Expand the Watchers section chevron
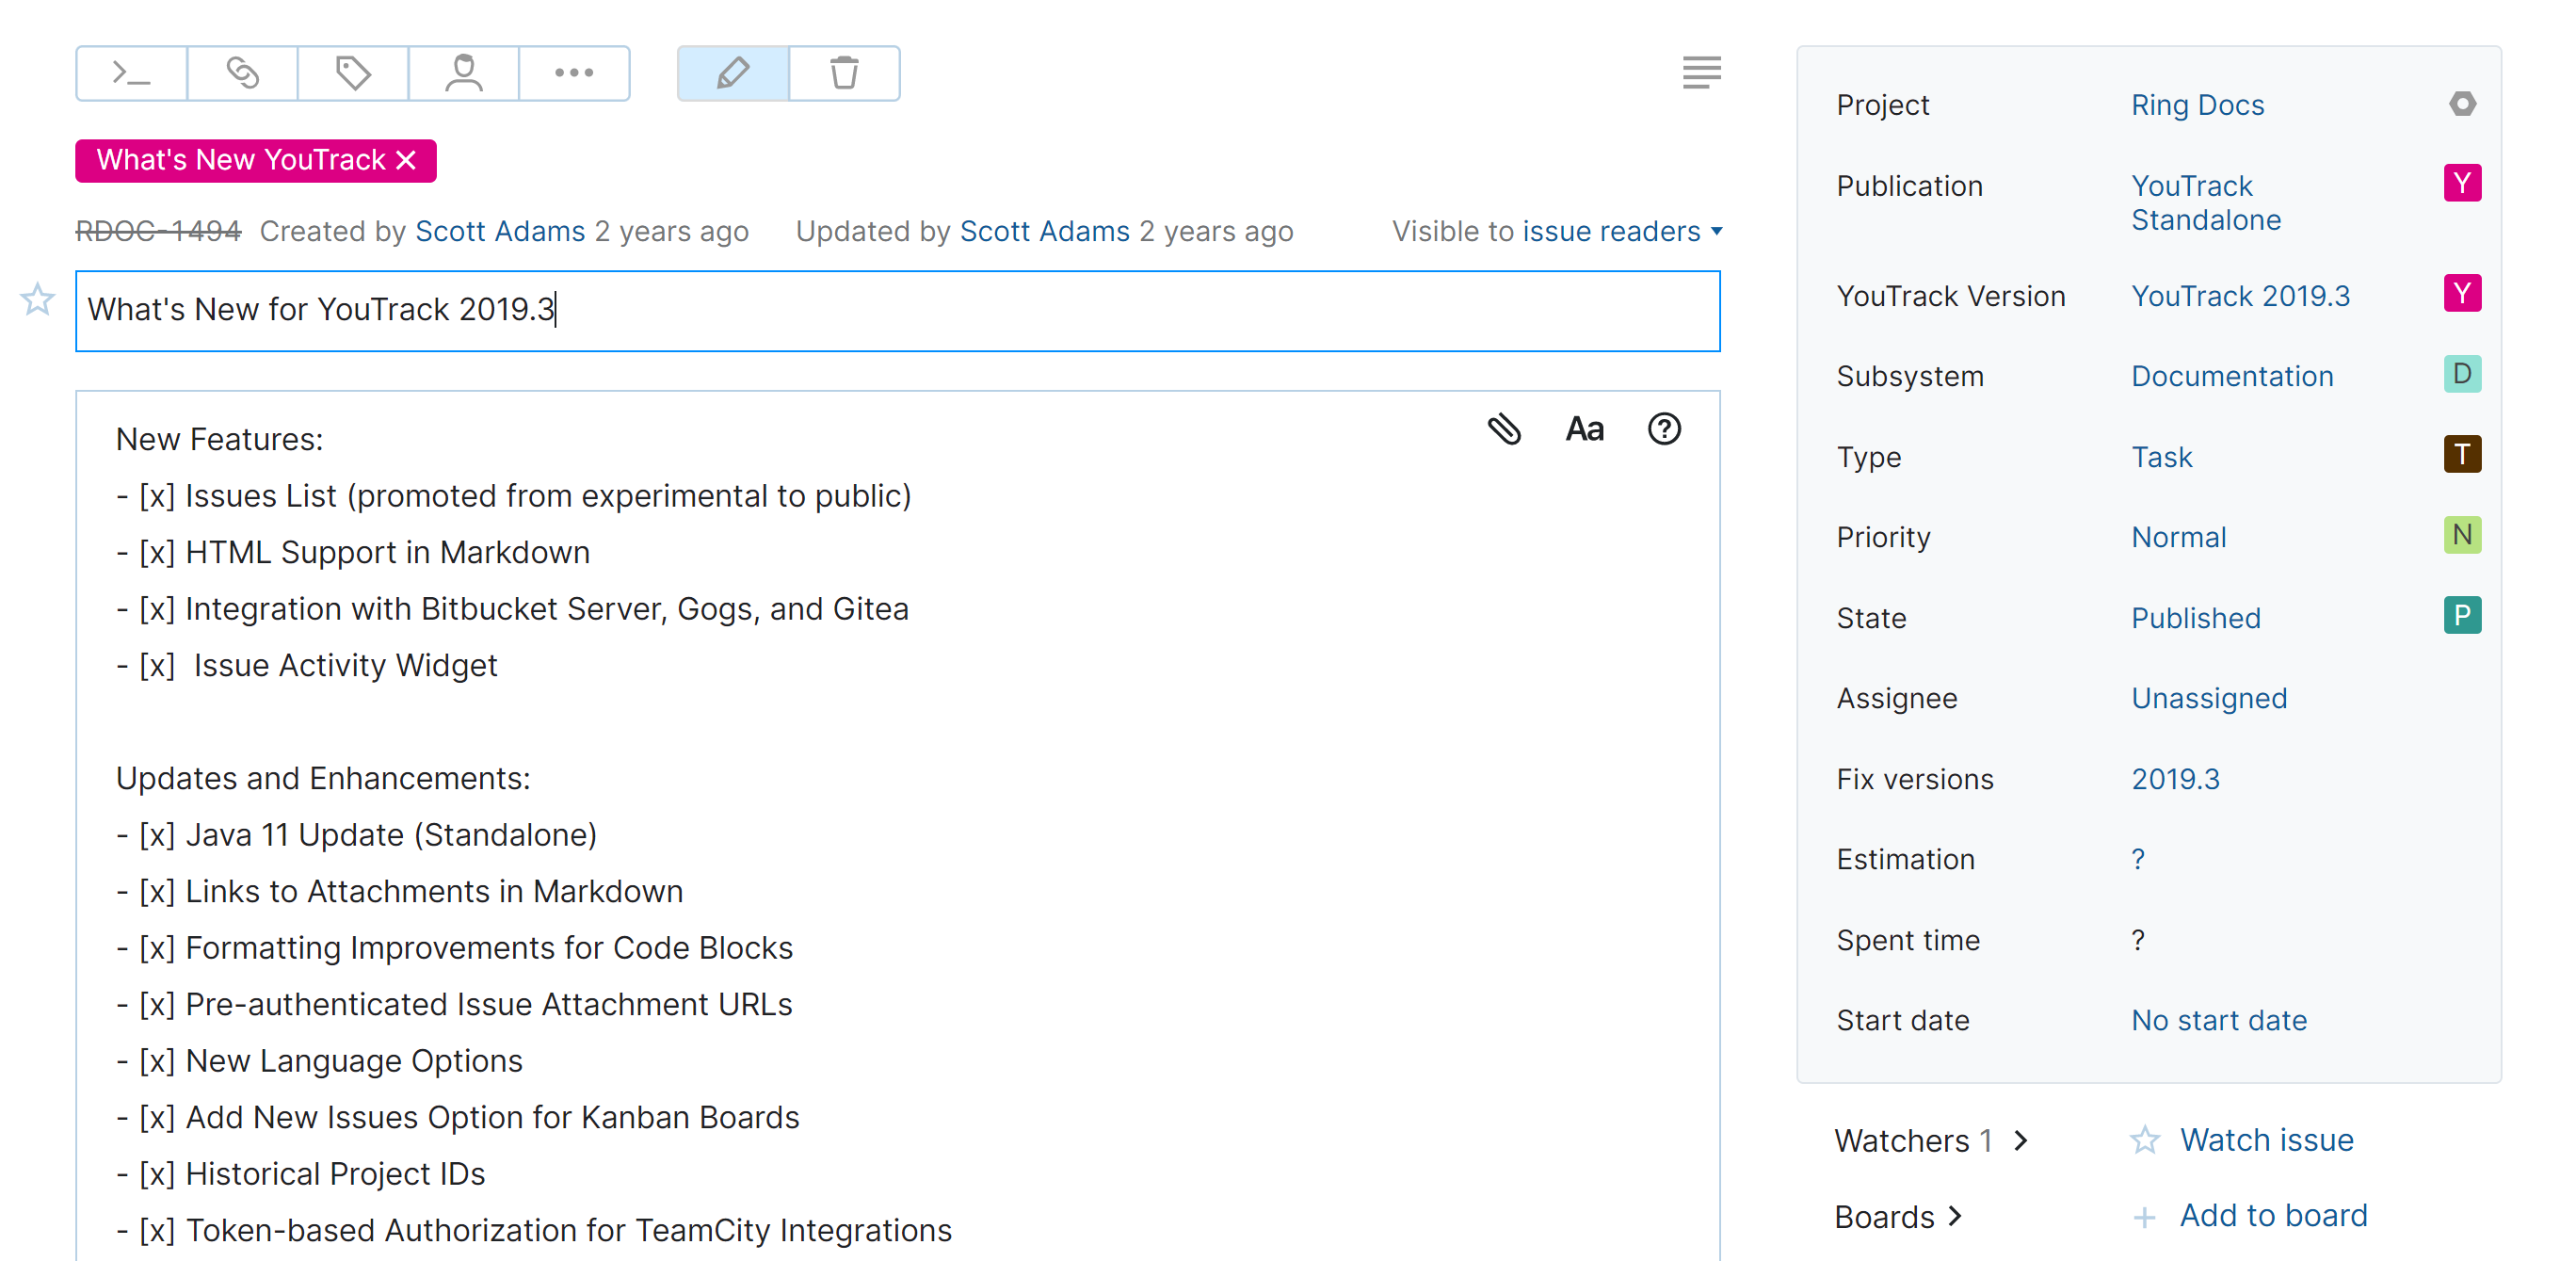The height and width of the screenshot is (1261, 2576). click(x=2021, y=1140)
